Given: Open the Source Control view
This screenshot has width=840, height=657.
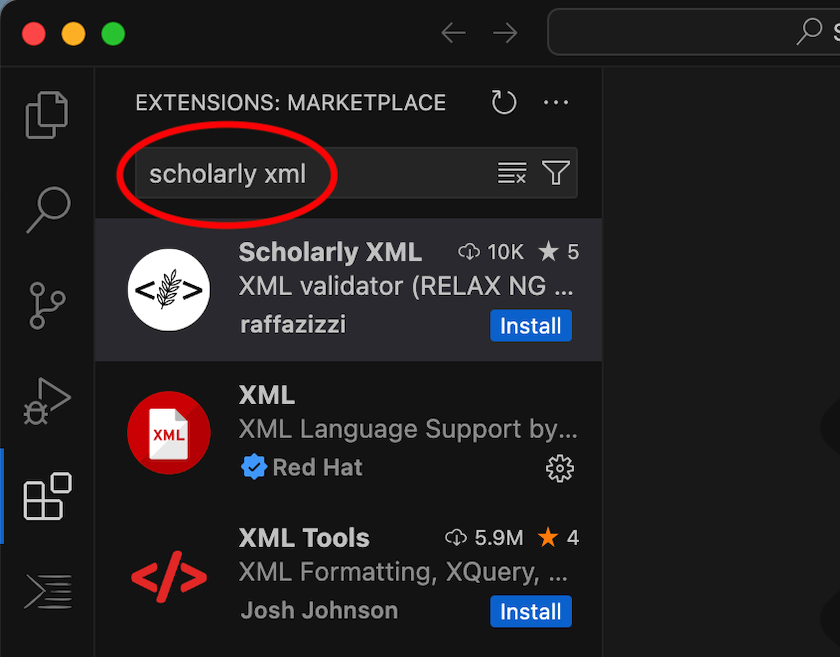Looking at the screenshot, I should [x=46, y=305].
